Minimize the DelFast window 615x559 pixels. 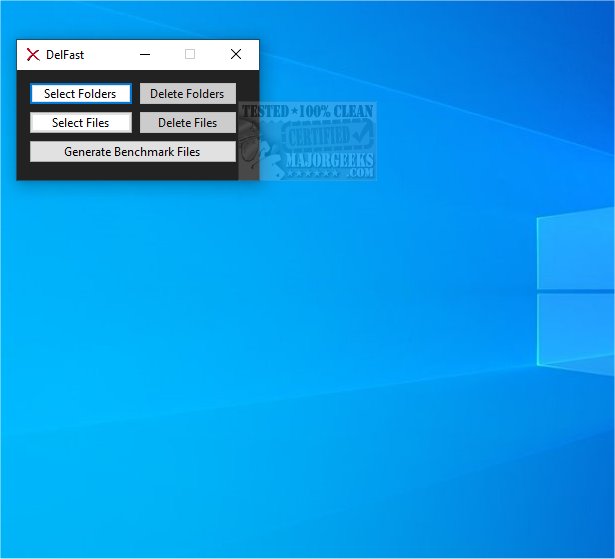tap(145, 55)
